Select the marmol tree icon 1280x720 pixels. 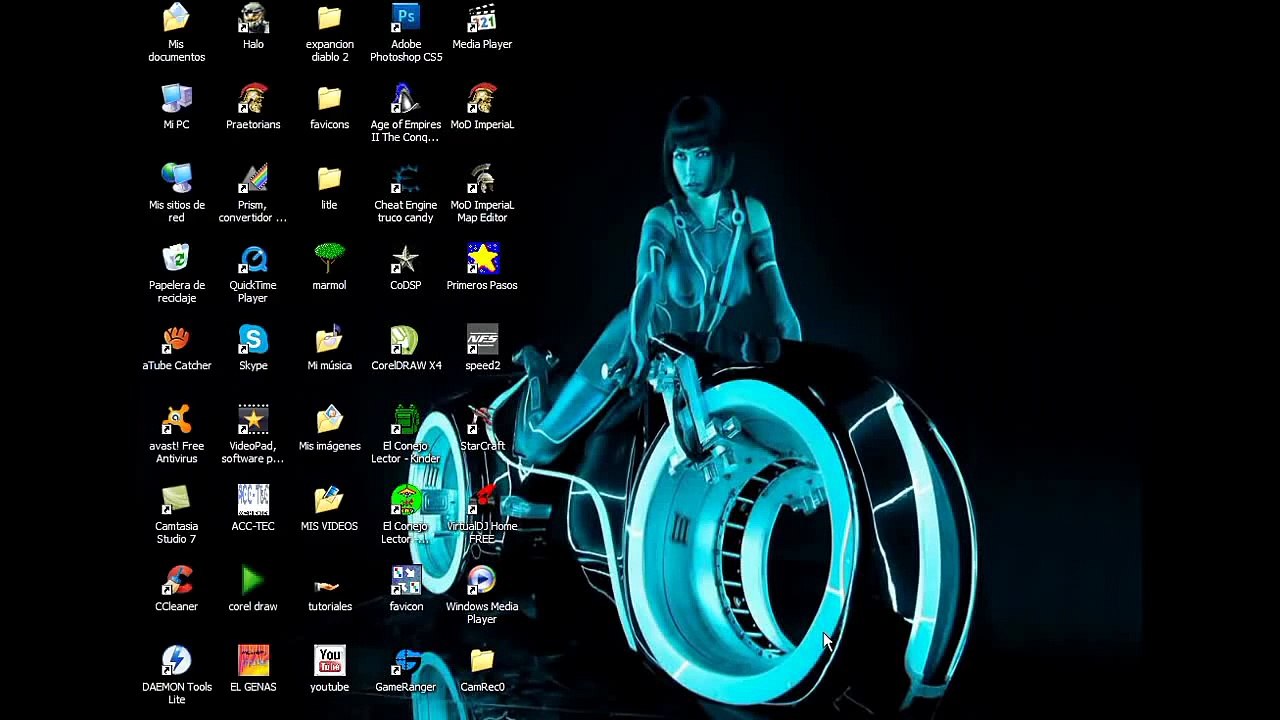(x=329, y=258)
